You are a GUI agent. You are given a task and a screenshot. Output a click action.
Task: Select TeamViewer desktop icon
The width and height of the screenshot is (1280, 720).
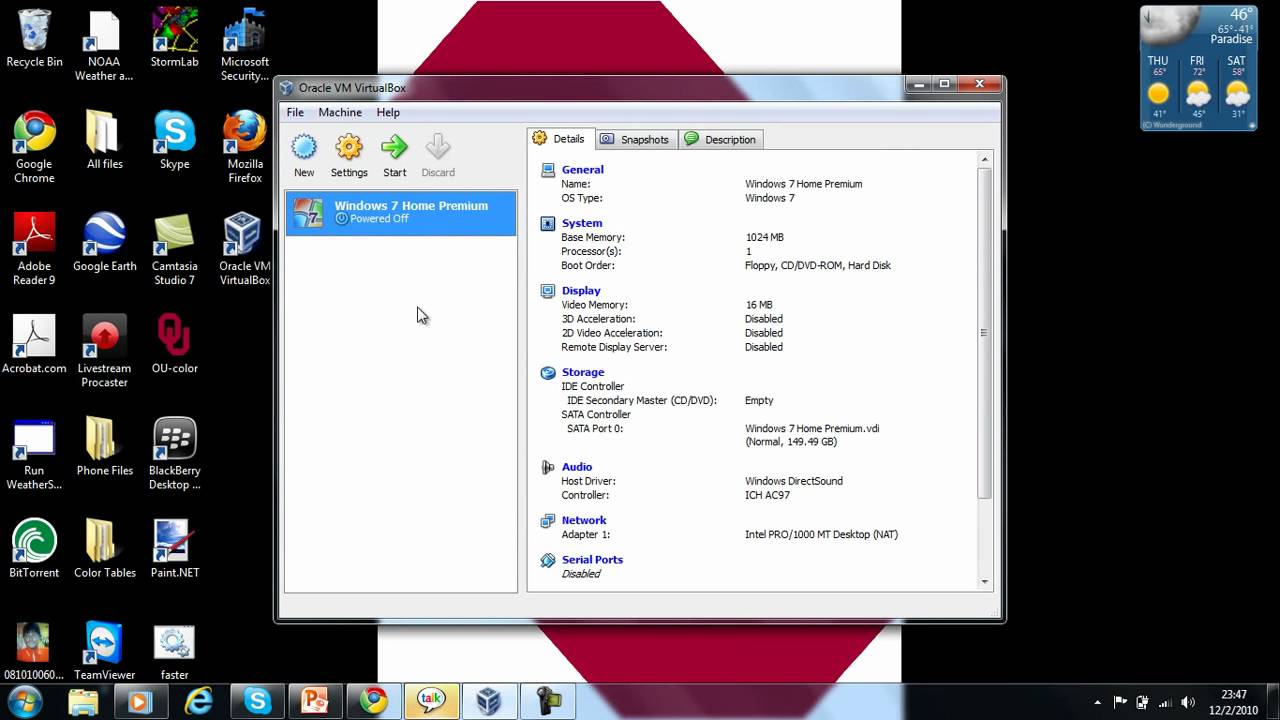[104, 650]
